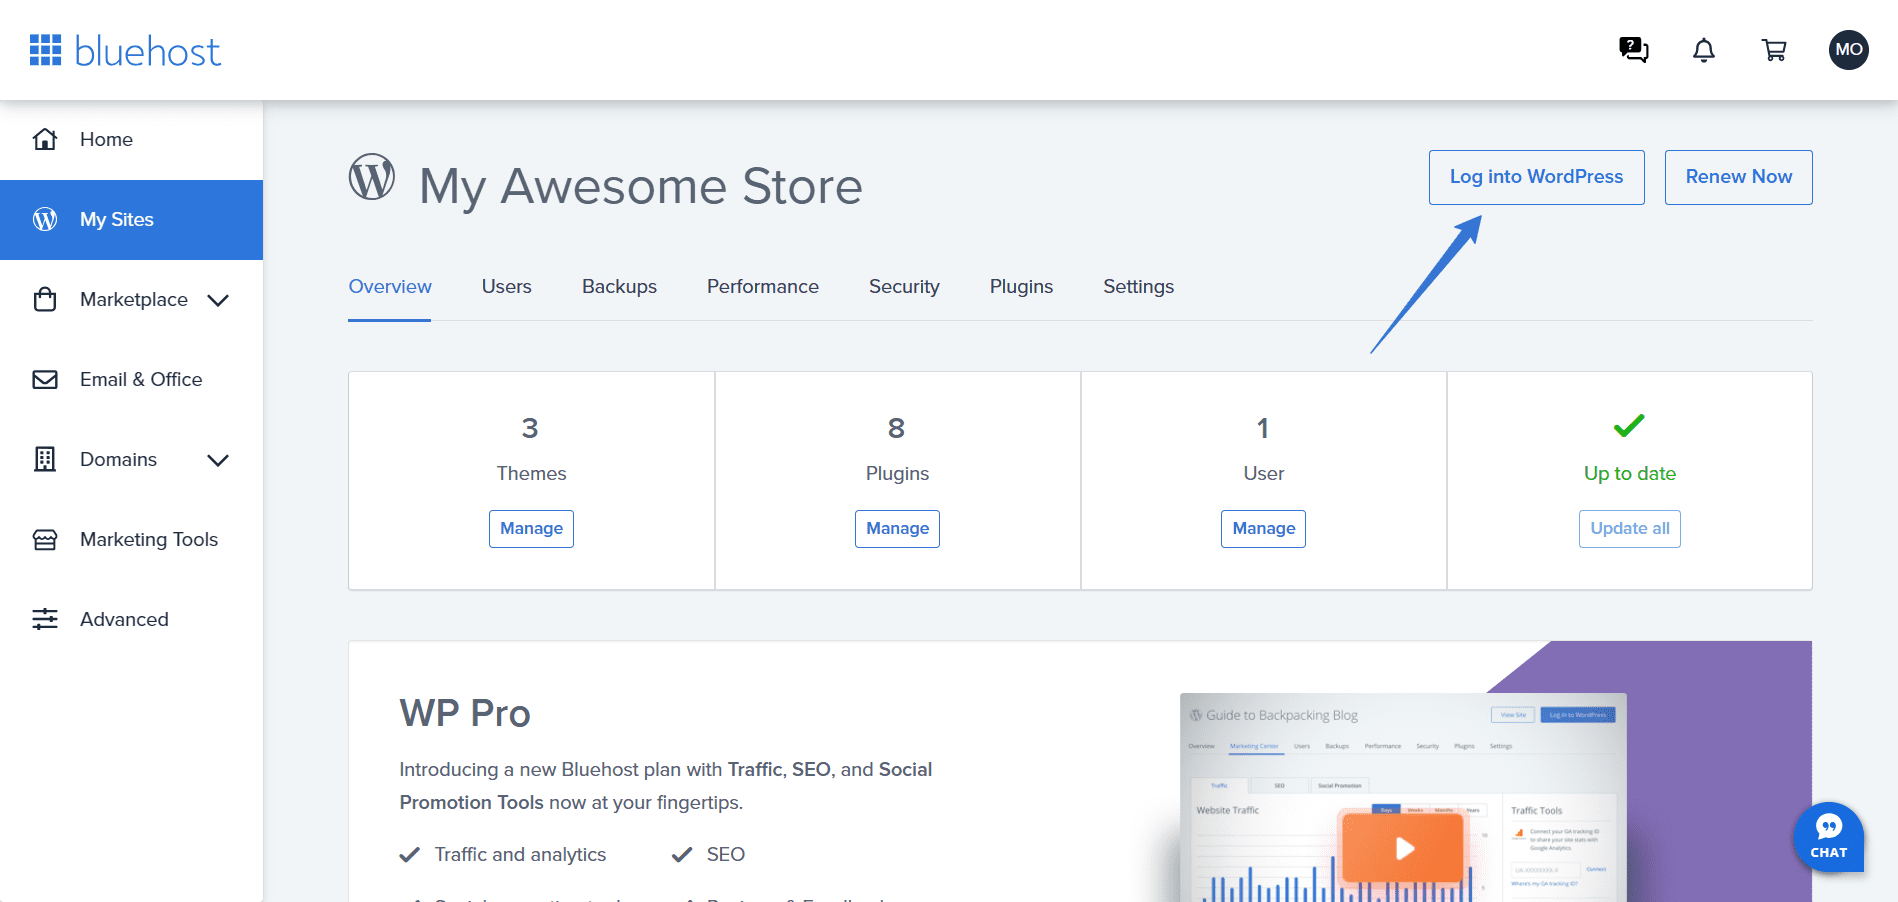
Task: Click the Advanced sliders icon in sidebar
Action: tap(45, 619)
